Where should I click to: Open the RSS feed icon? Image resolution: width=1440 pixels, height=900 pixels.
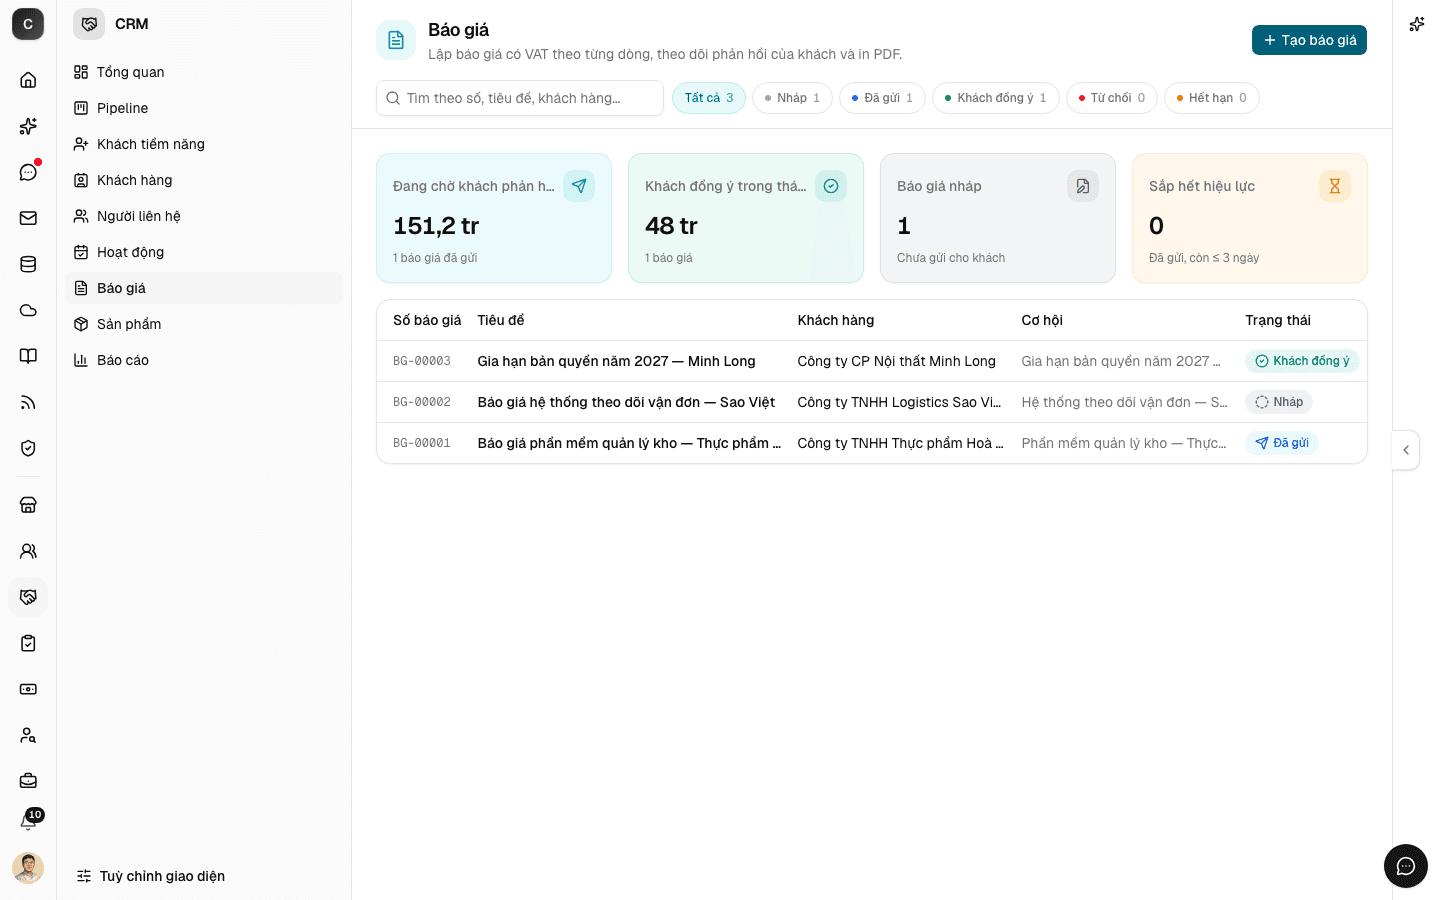tap(28, 402)
